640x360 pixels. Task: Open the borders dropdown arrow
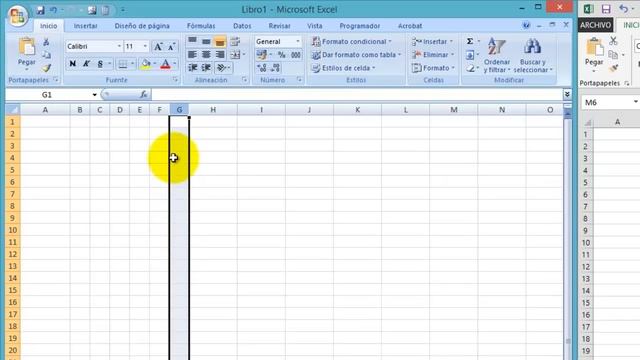click(133, 64)
